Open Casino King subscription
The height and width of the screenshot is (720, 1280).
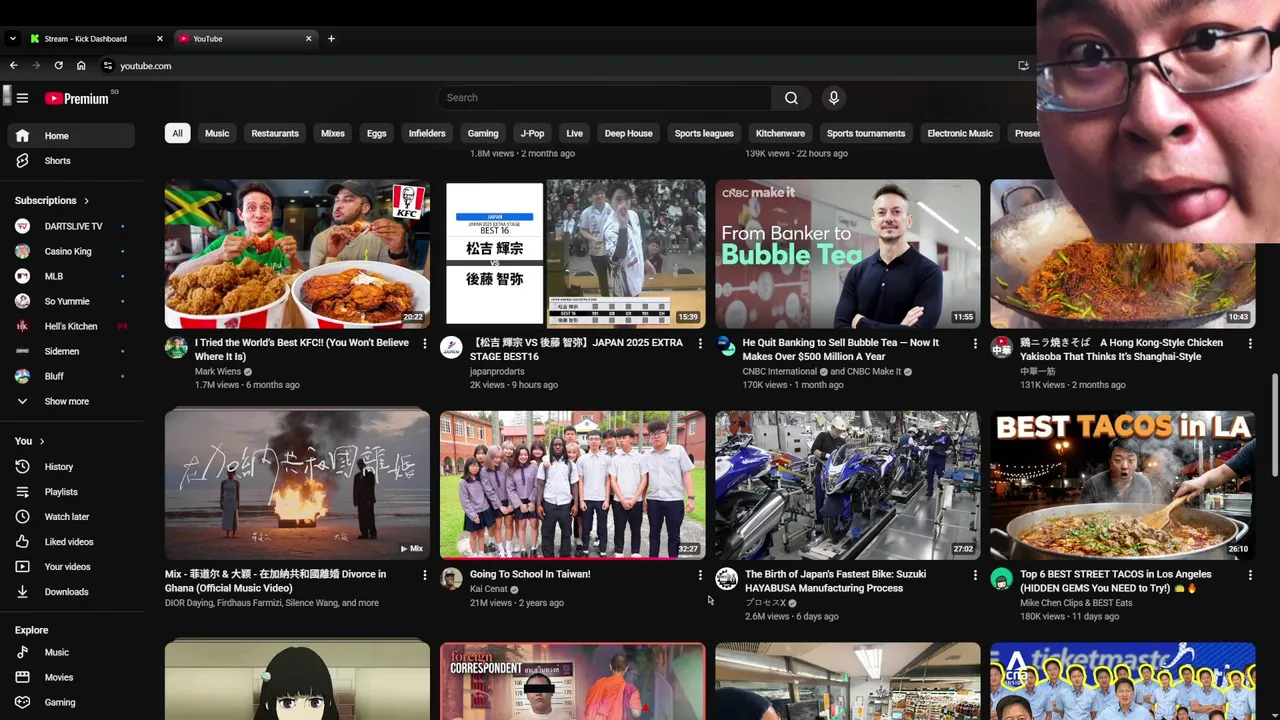[x=70, y=251]
